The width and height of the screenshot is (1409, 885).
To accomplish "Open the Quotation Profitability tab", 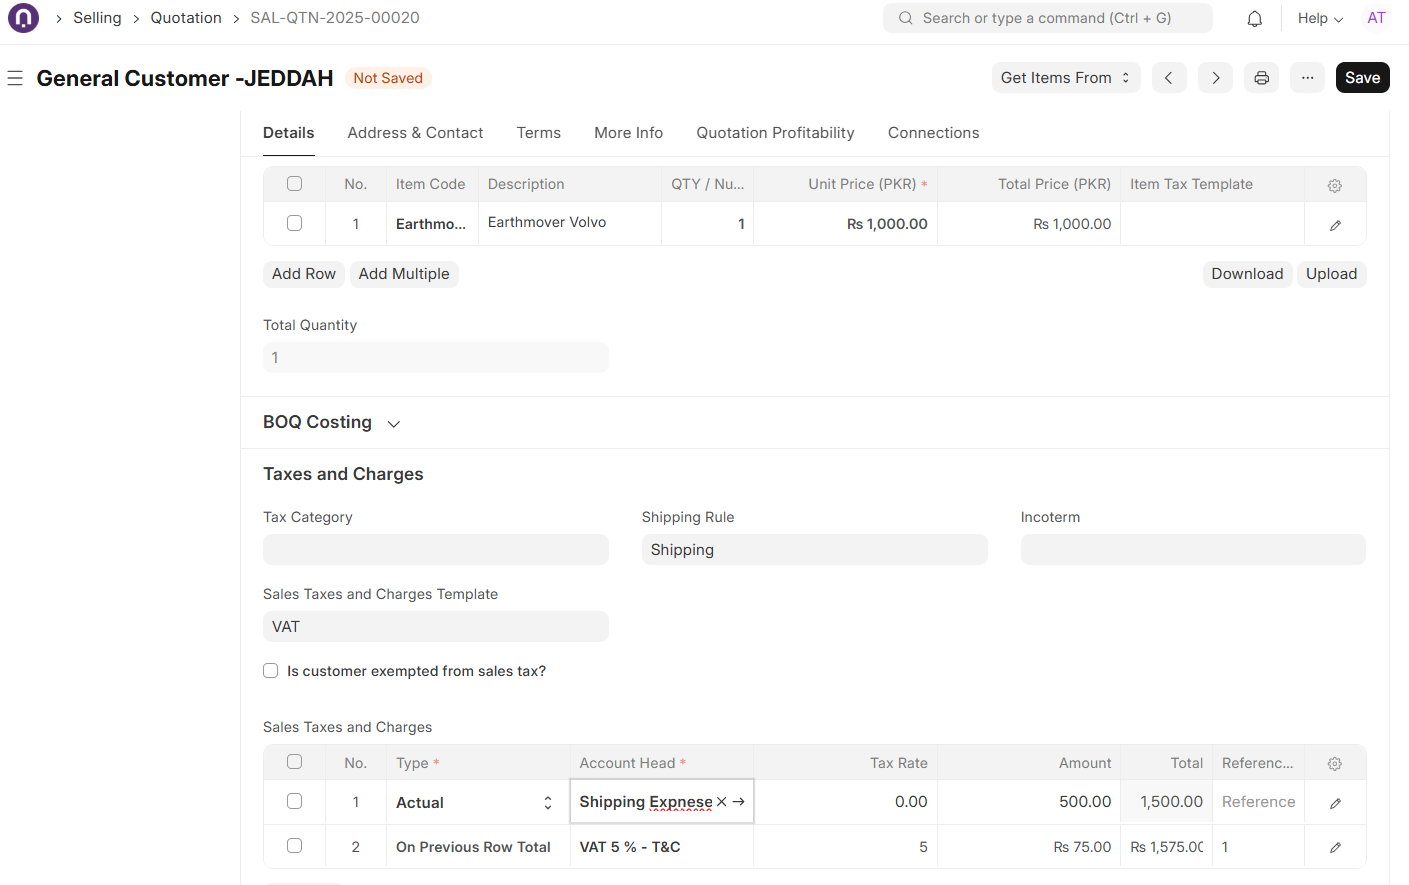I will pos(775,133).
